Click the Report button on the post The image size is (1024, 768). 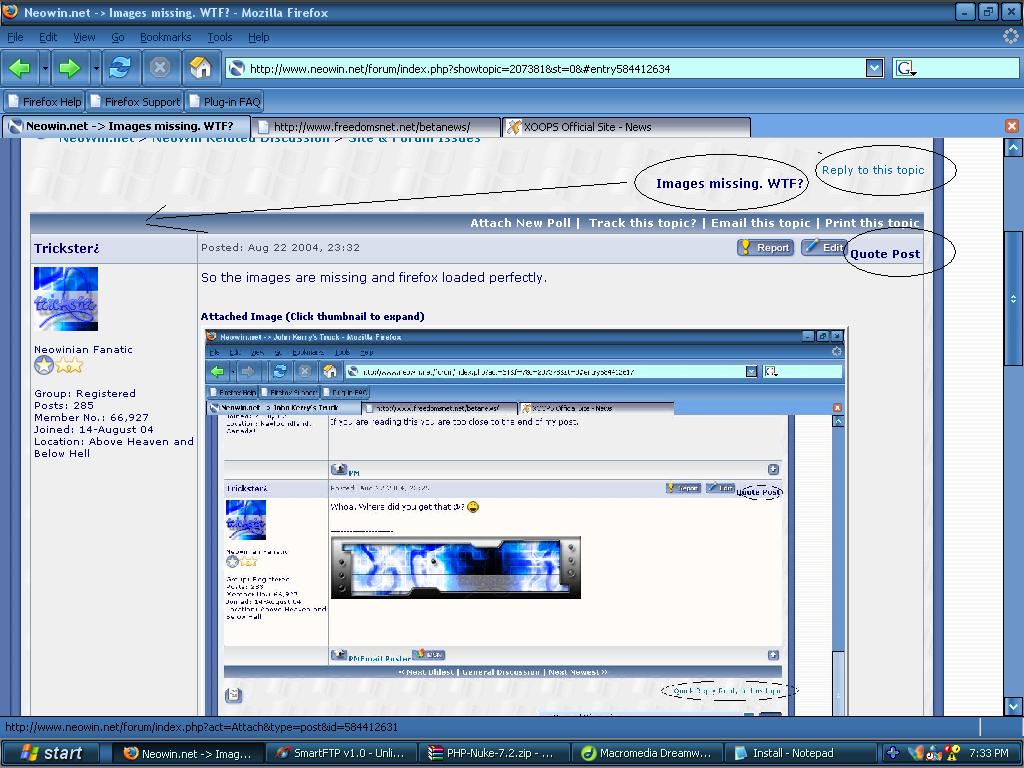(x=765, y=247)
